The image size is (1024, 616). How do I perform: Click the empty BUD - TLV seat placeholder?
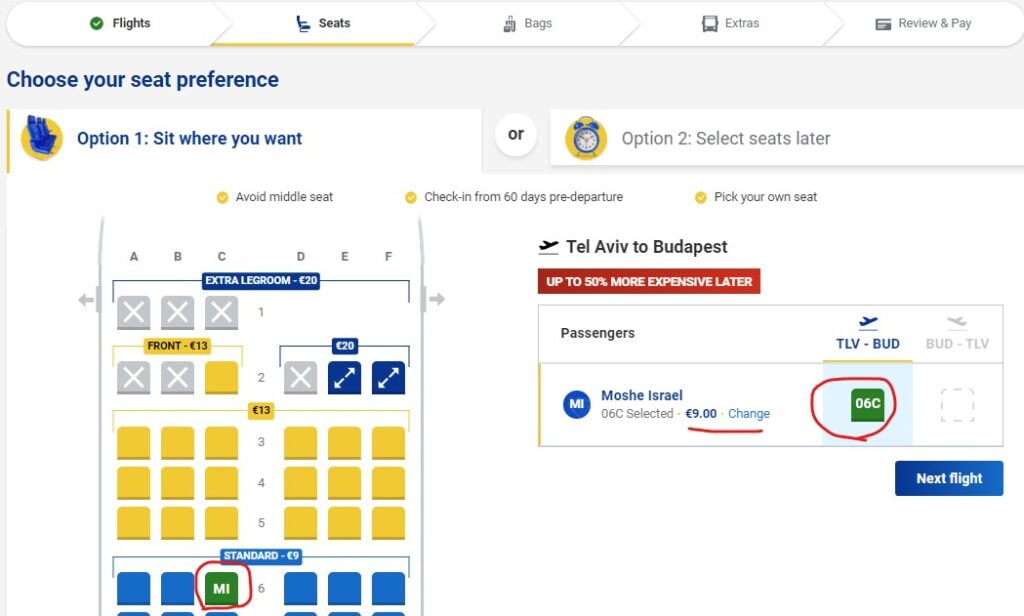tap(957, 405)
